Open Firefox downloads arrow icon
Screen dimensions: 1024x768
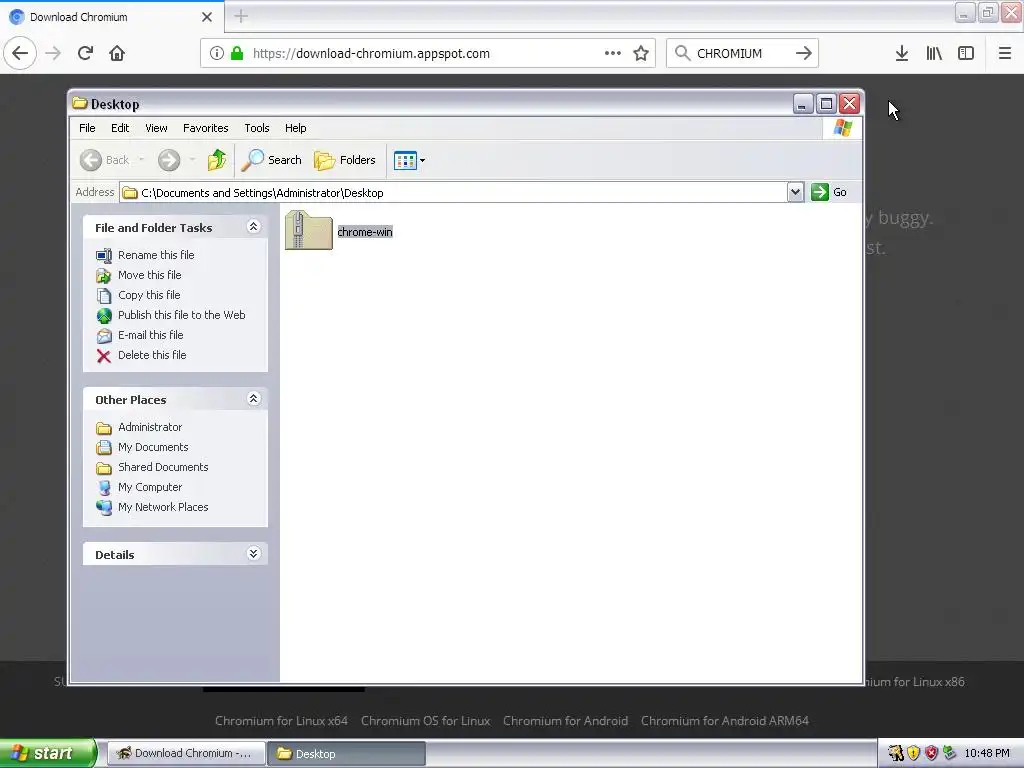902,53
